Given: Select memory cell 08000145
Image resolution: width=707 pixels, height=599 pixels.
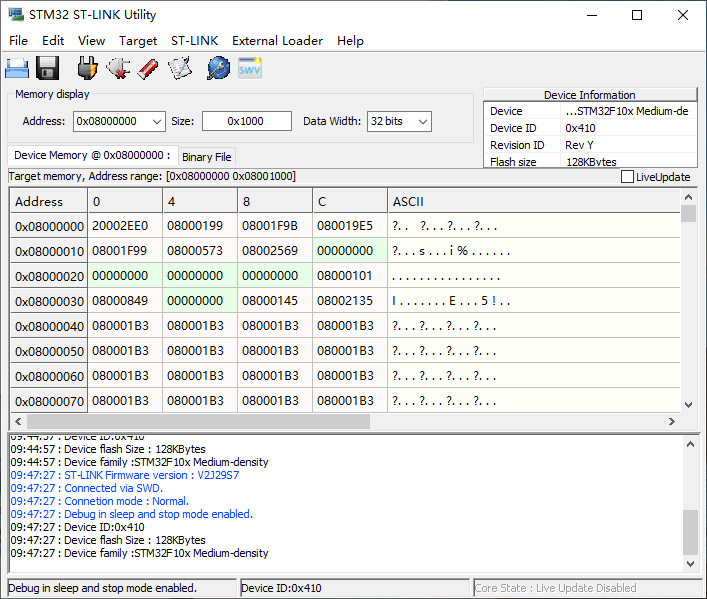Looking at the screenshot, I should point(275,301).
